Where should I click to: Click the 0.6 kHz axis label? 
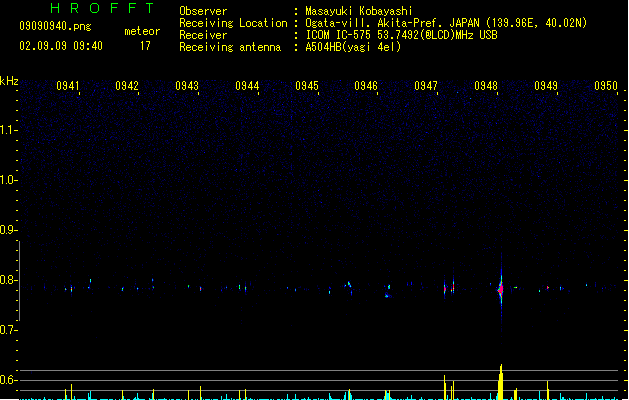click(8, 380)
